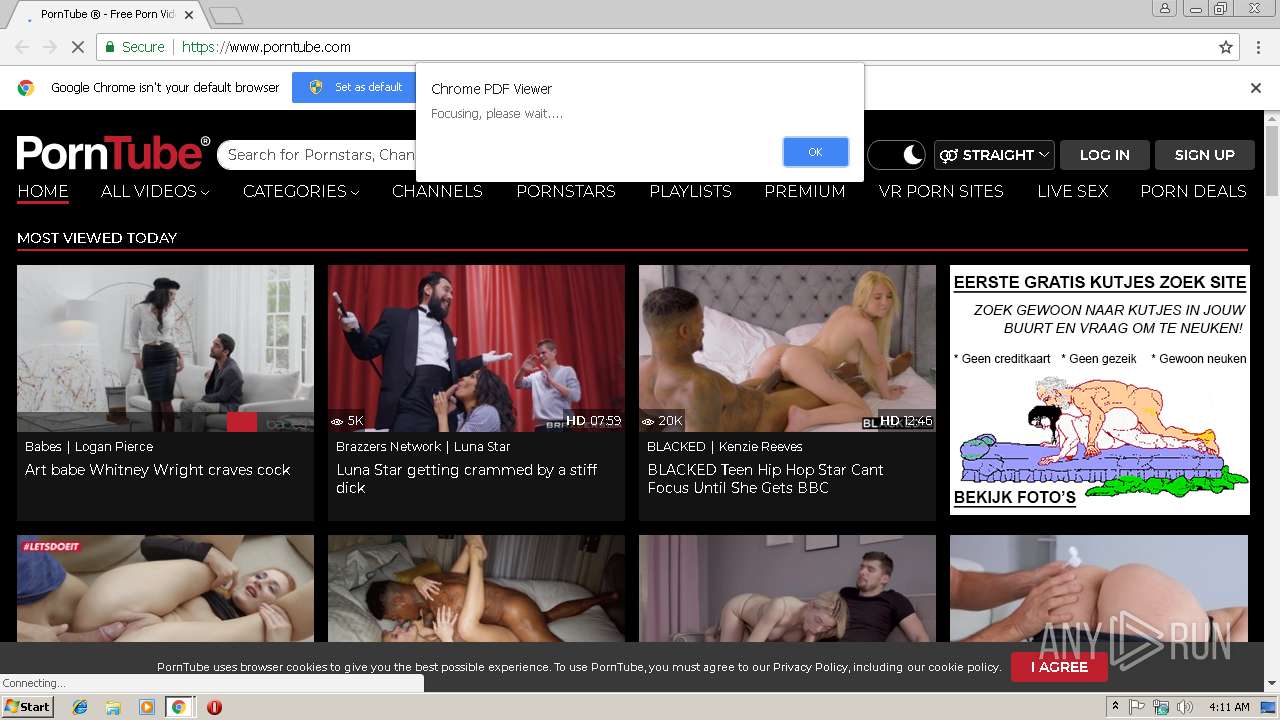This screenshot has height=720, width=1280.
Task: Click the Secure padlock site info
Action: [x=134, y=47]
